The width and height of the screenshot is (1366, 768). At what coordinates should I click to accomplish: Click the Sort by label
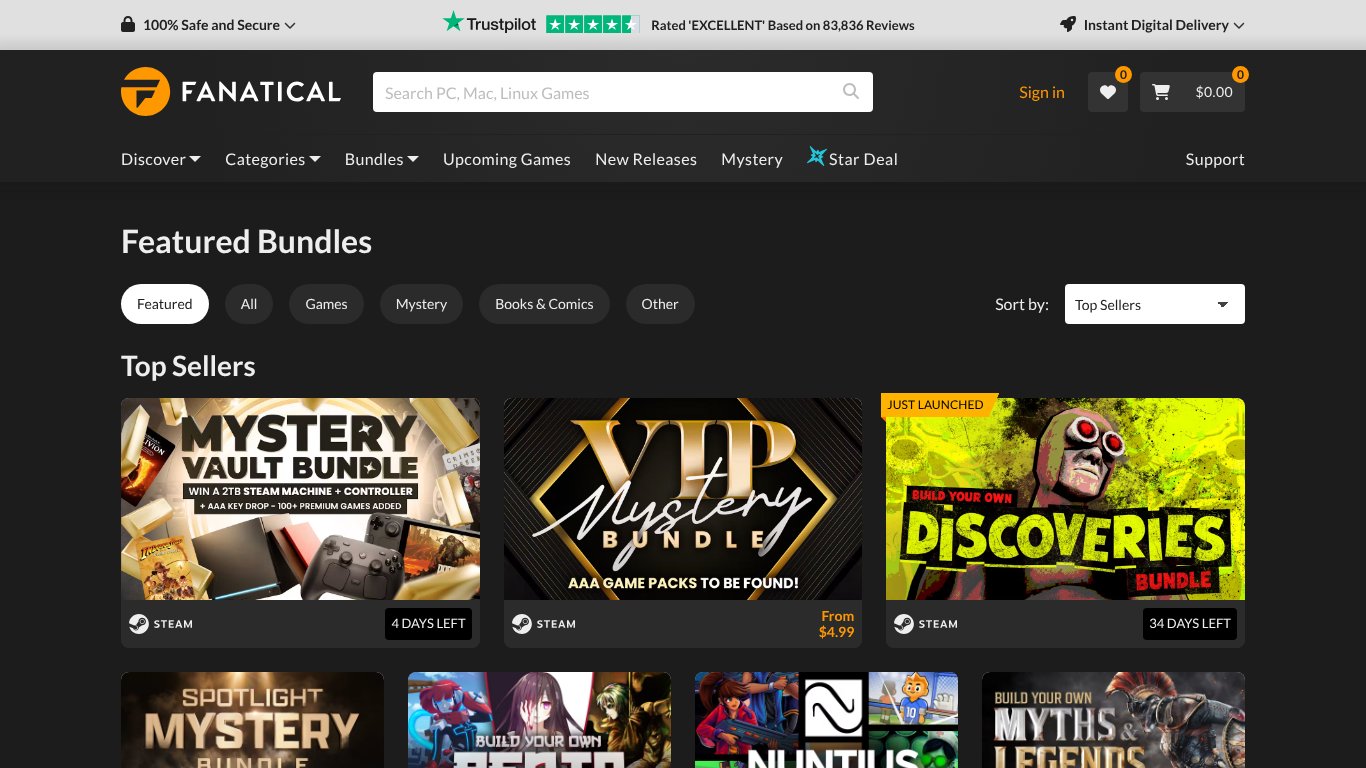[x=1022, y=304]
